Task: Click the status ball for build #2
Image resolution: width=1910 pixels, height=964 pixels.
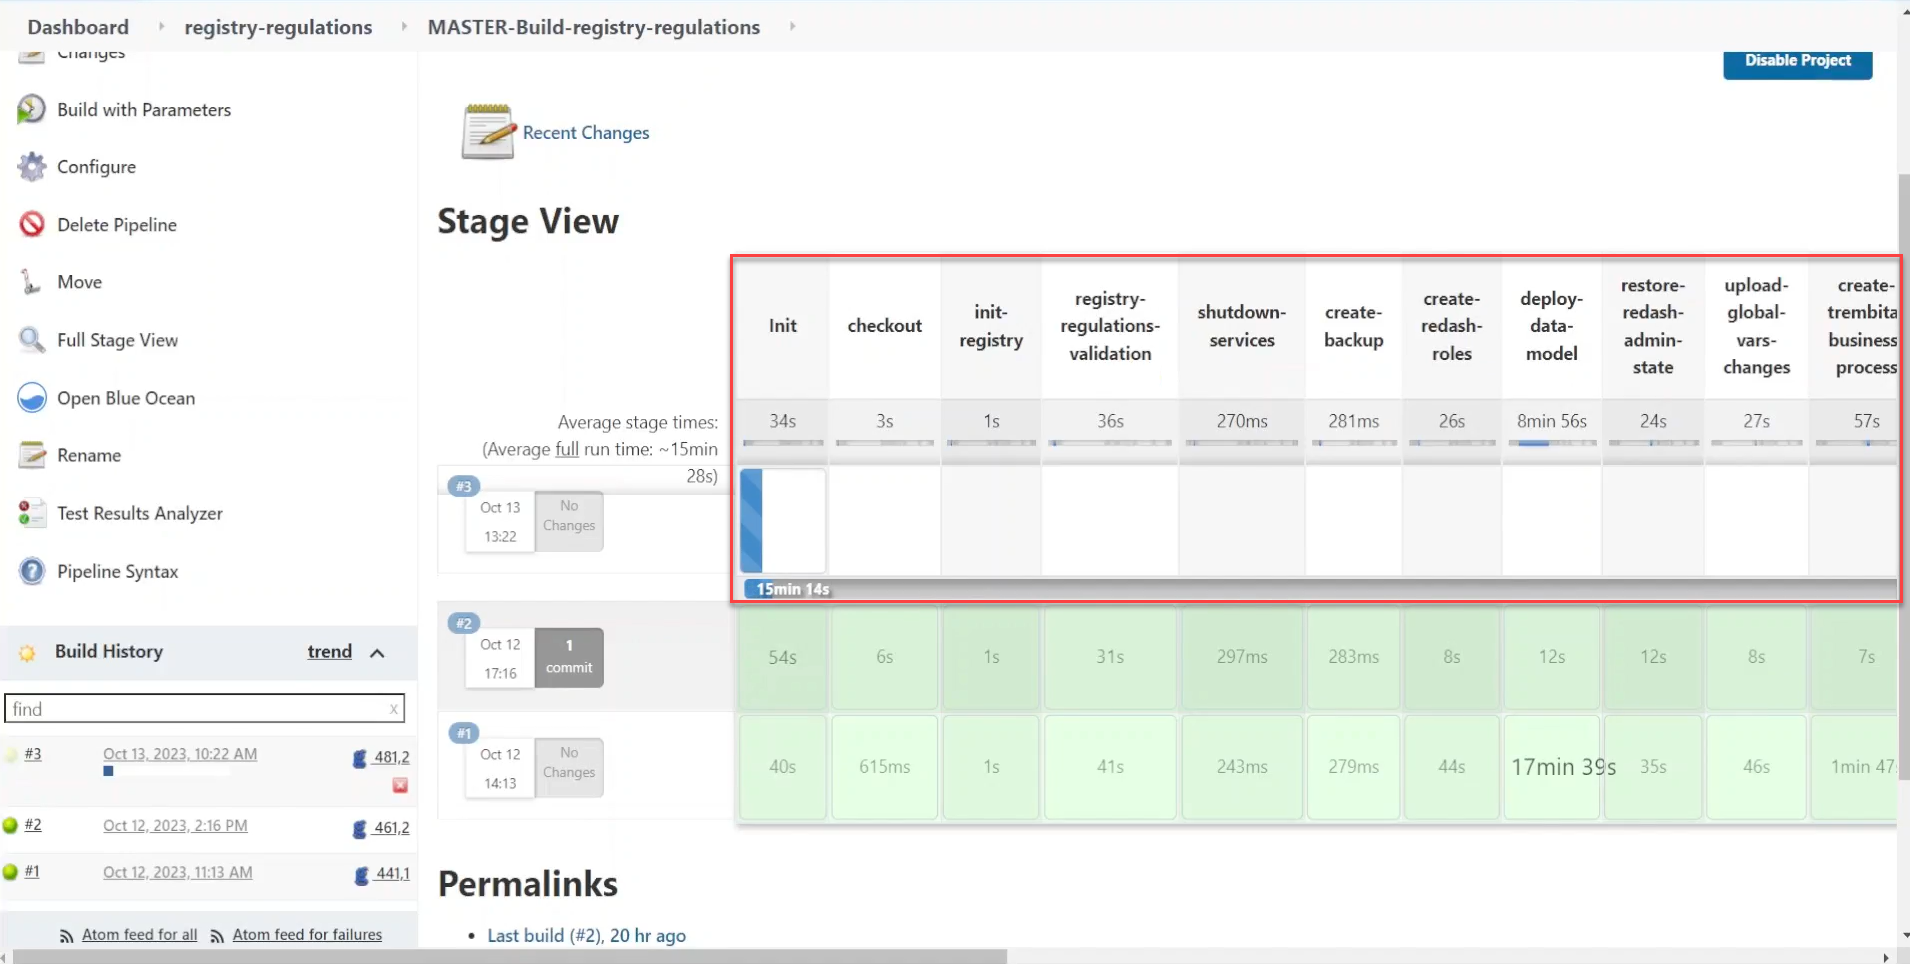Action: click(10, 825)
